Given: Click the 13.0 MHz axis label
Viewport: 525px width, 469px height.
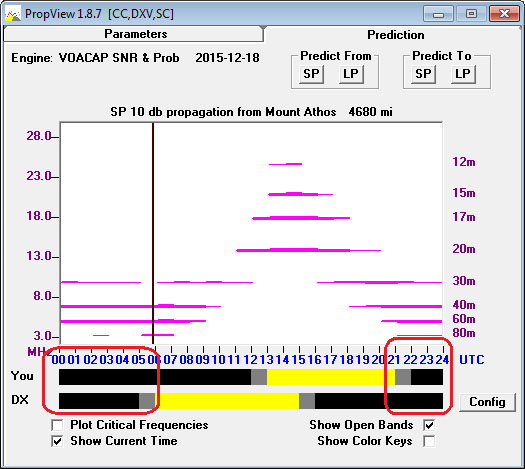Looking at the screenshot, I should [39, 256].
